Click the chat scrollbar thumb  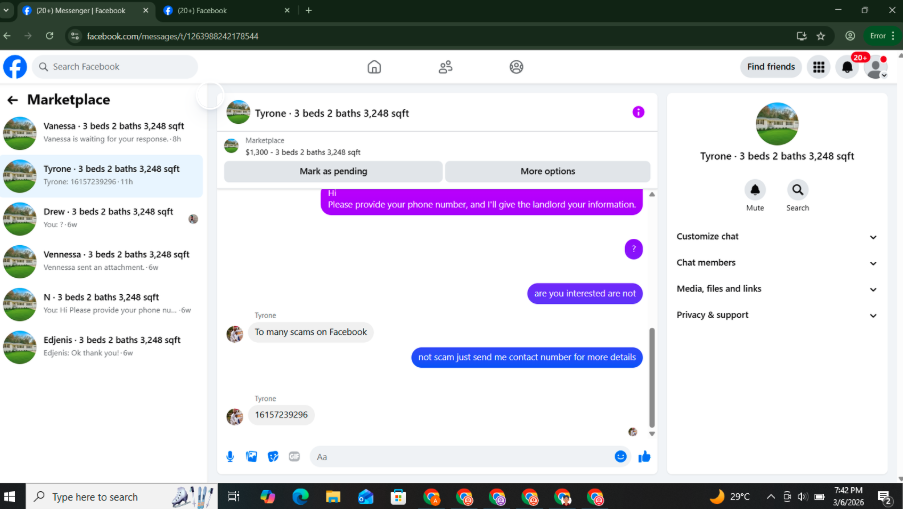652,377
